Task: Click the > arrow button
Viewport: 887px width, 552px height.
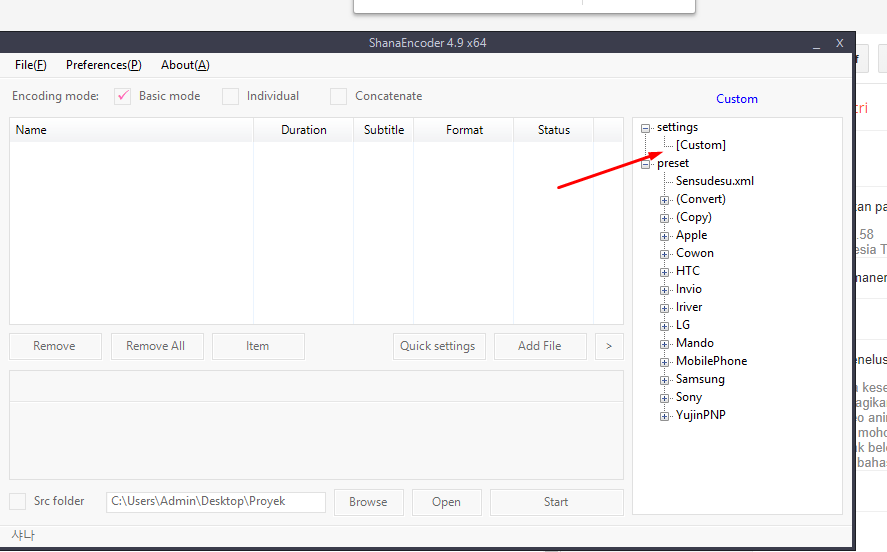Action: pos(609,346)
